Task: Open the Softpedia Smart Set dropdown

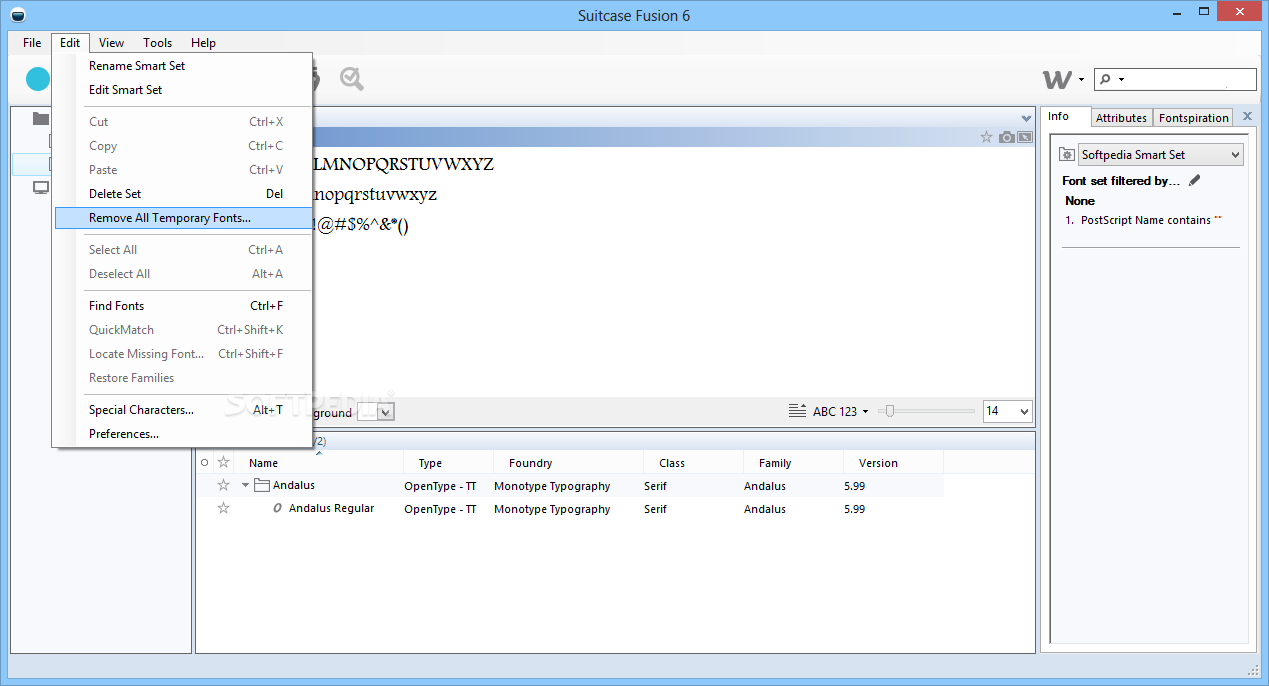Action: pos(1160,155)
